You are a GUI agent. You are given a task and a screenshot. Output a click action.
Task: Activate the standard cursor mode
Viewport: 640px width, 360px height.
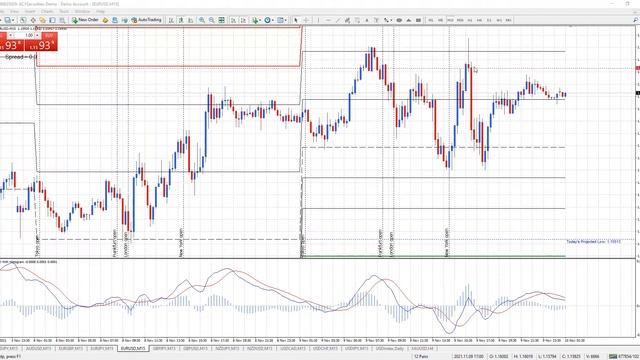point(296,20)
